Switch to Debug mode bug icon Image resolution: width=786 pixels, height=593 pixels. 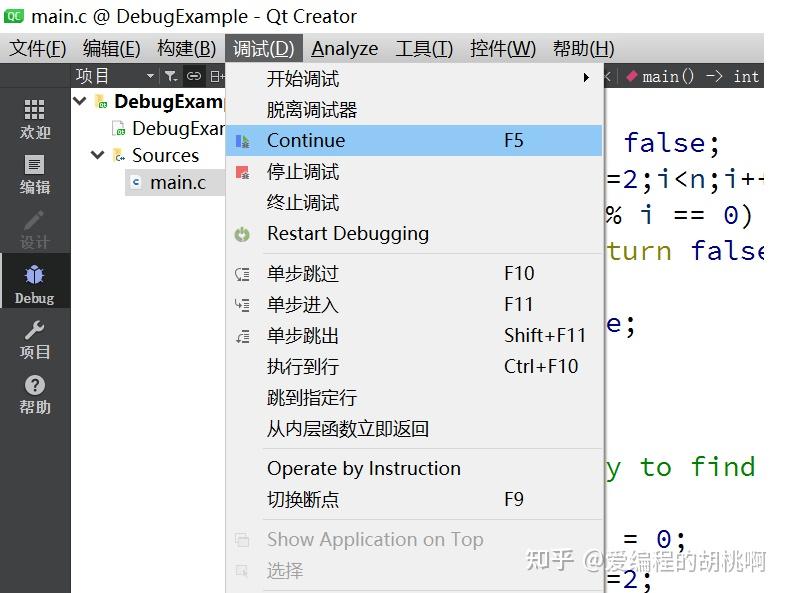pos(34,275)
